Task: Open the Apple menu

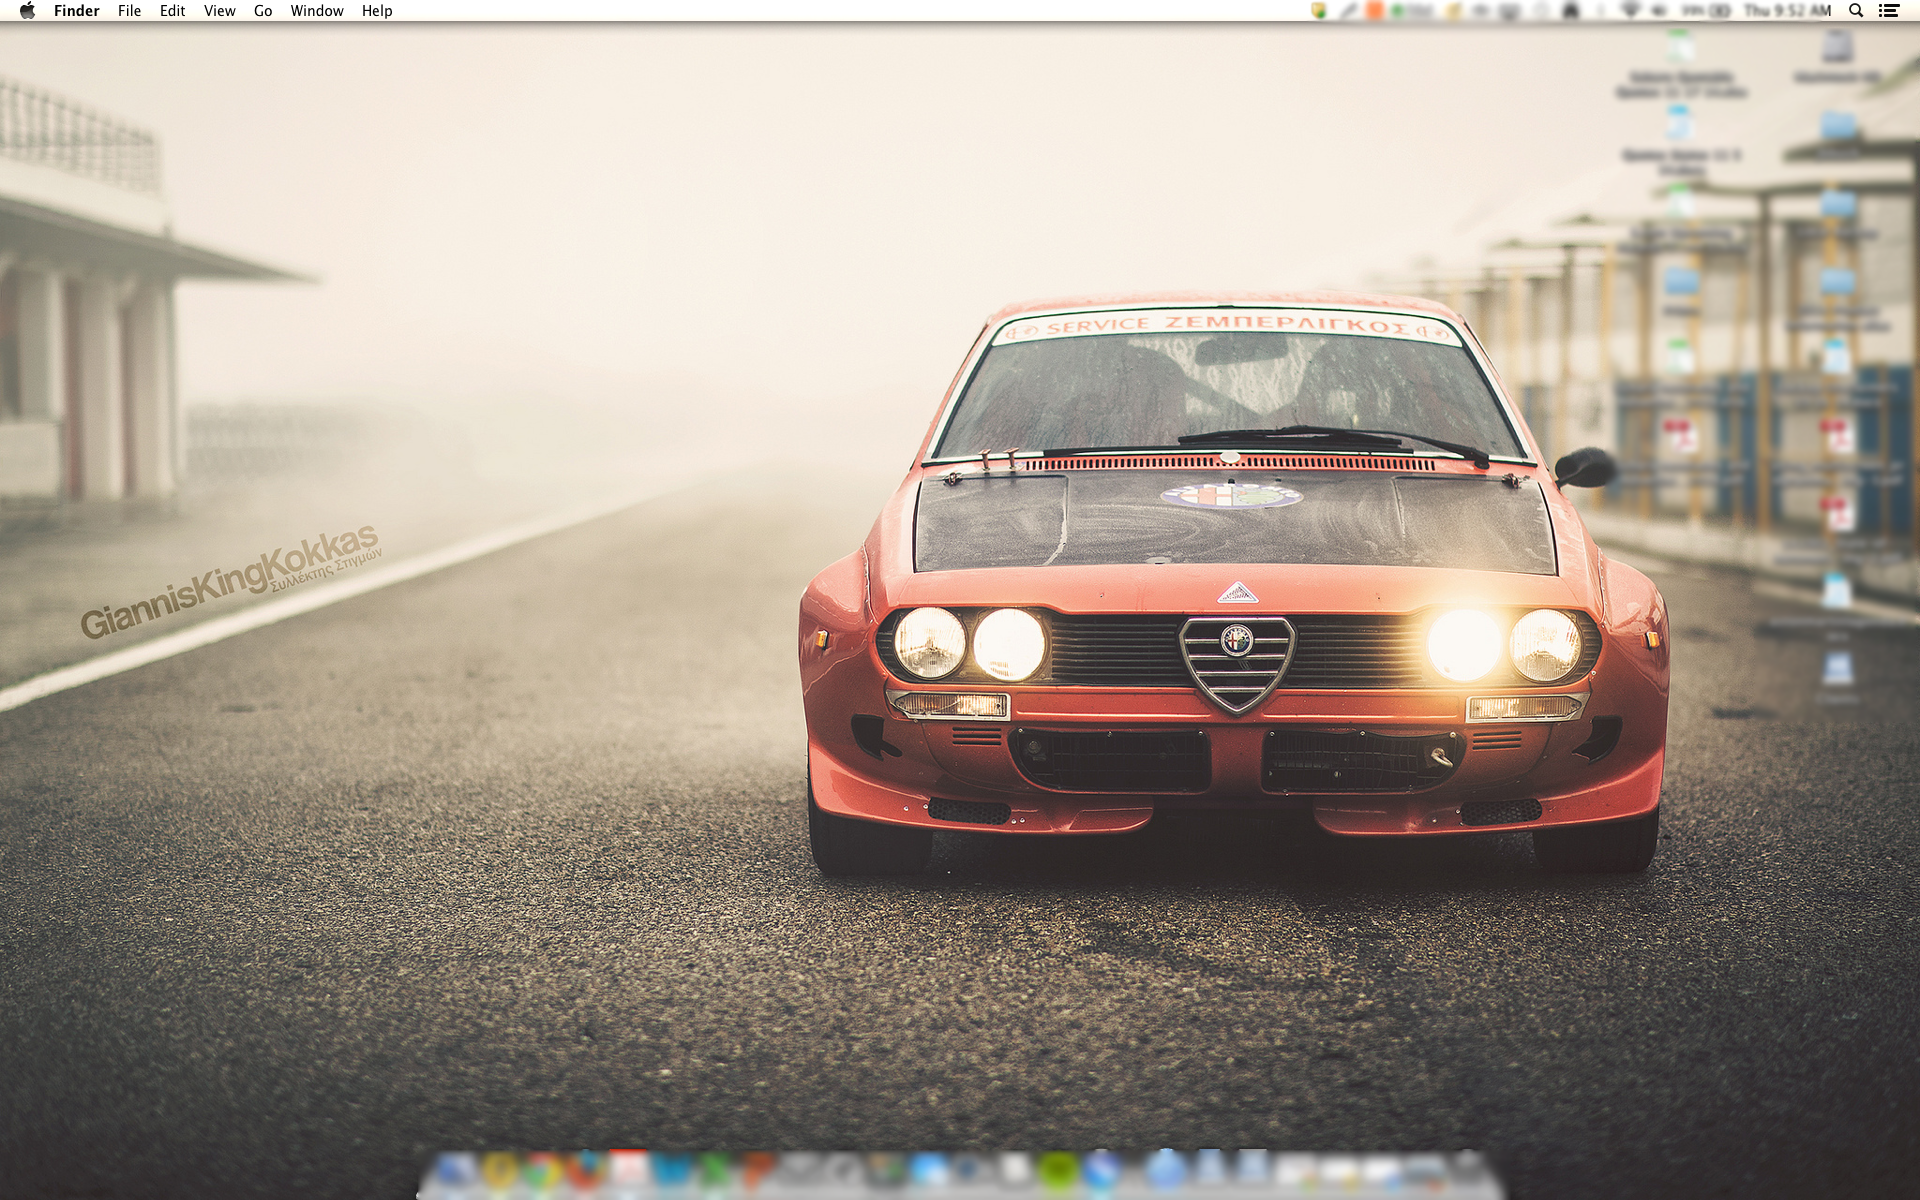Action: pyautogui.click(x=27, y=11)
